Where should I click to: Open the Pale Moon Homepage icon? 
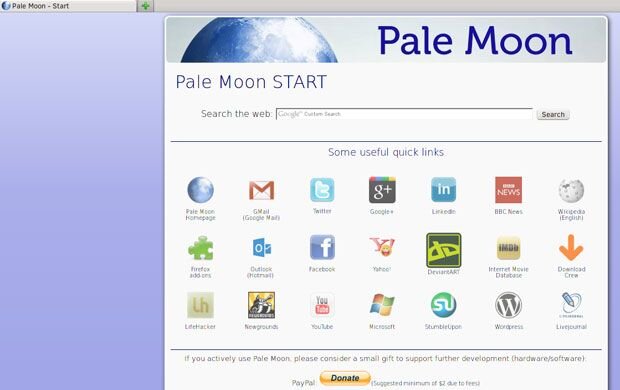tap(200, 190)
